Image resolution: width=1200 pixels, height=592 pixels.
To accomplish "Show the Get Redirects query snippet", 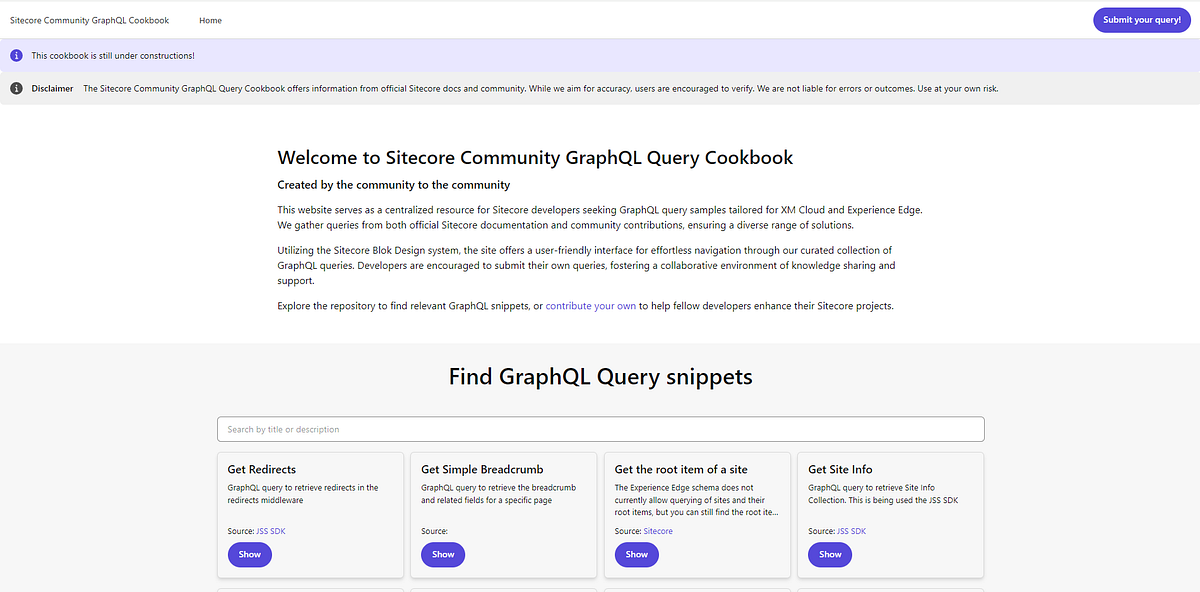I will [x=249, y=554].
